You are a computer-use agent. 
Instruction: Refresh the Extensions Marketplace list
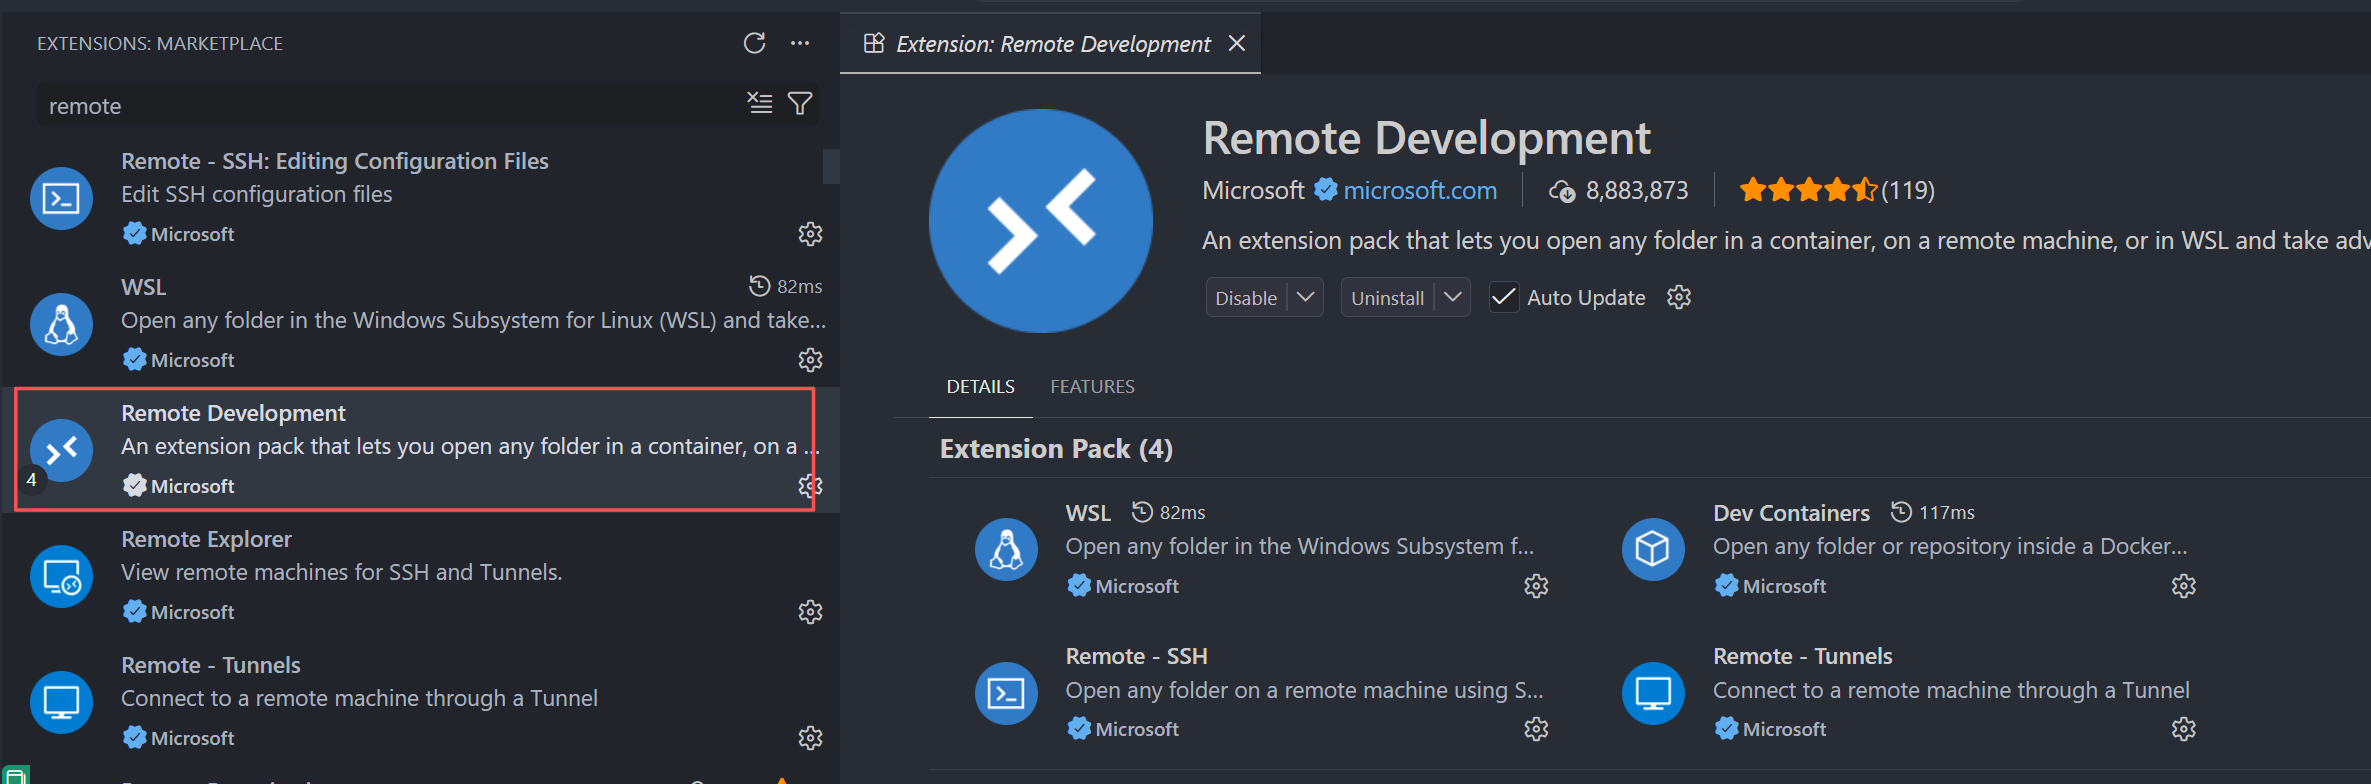point(754,43)
